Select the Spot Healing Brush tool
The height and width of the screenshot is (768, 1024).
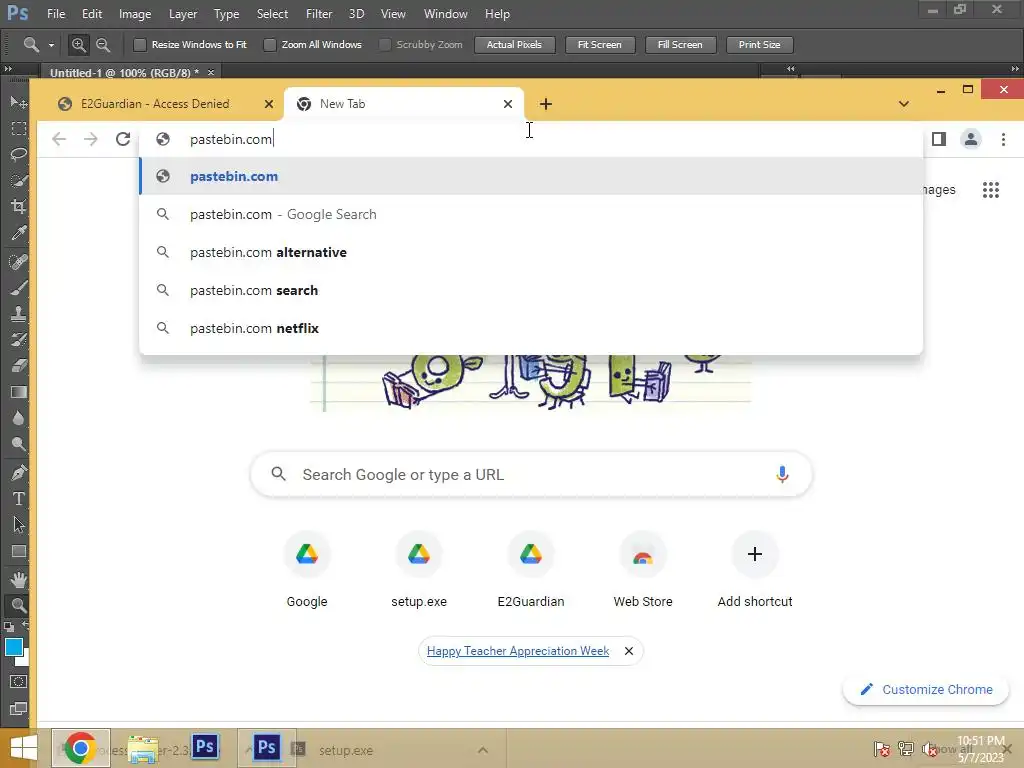(18, 261)
